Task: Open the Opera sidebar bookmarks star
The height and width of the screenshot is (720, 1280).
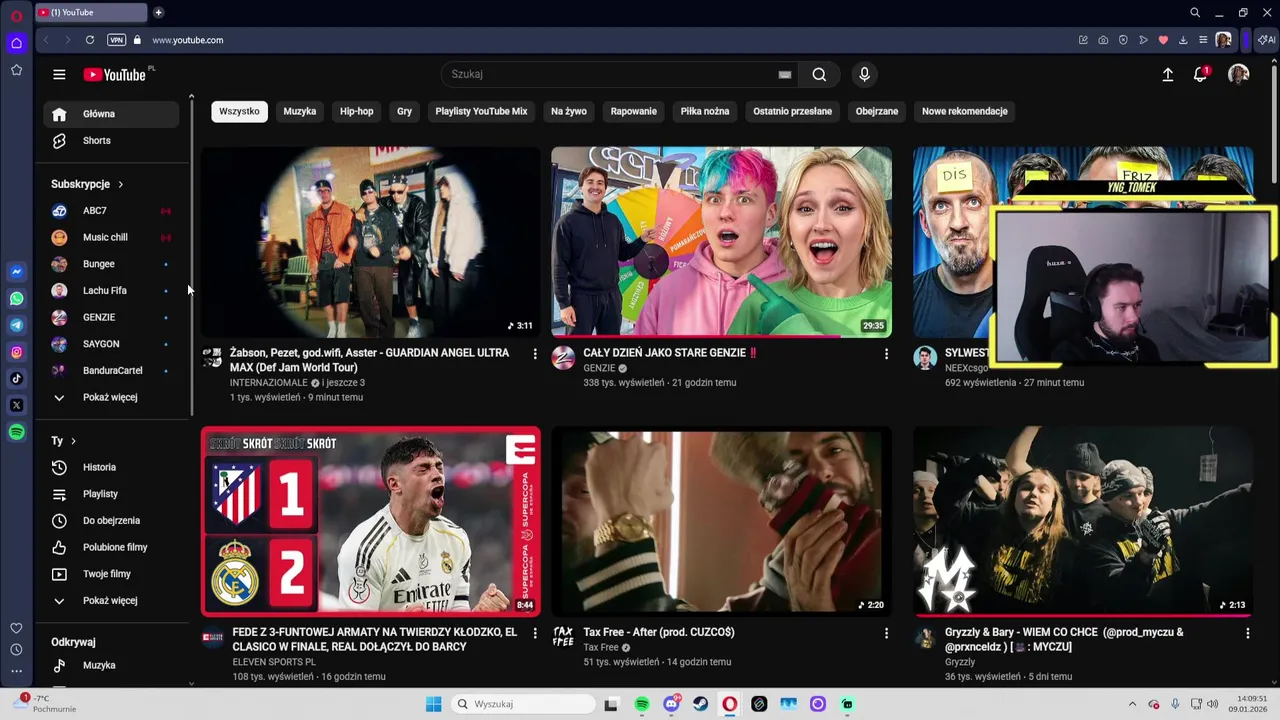Action: point(16,70)
